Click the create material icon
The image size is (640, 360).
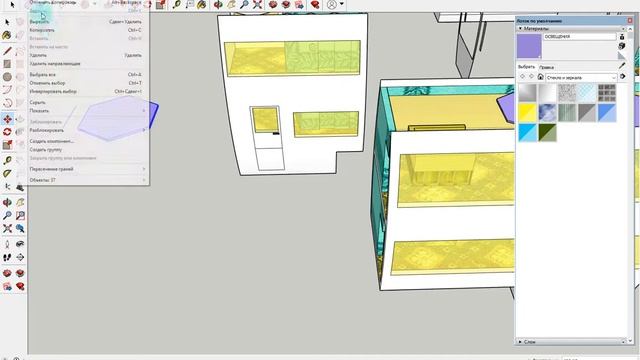(622, 46)
